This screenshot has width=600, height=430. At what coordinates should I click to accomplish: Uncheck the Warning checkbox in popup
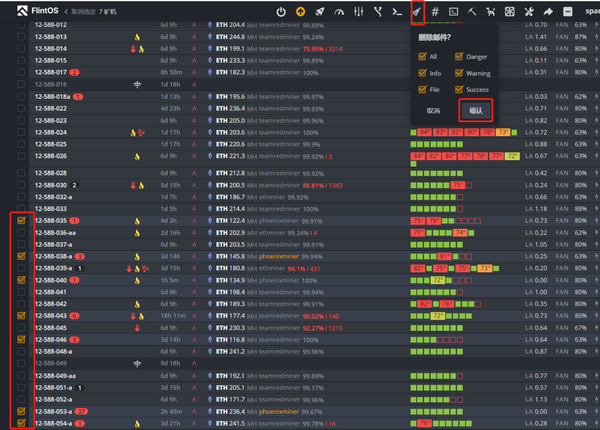click(x=459, y=72)
